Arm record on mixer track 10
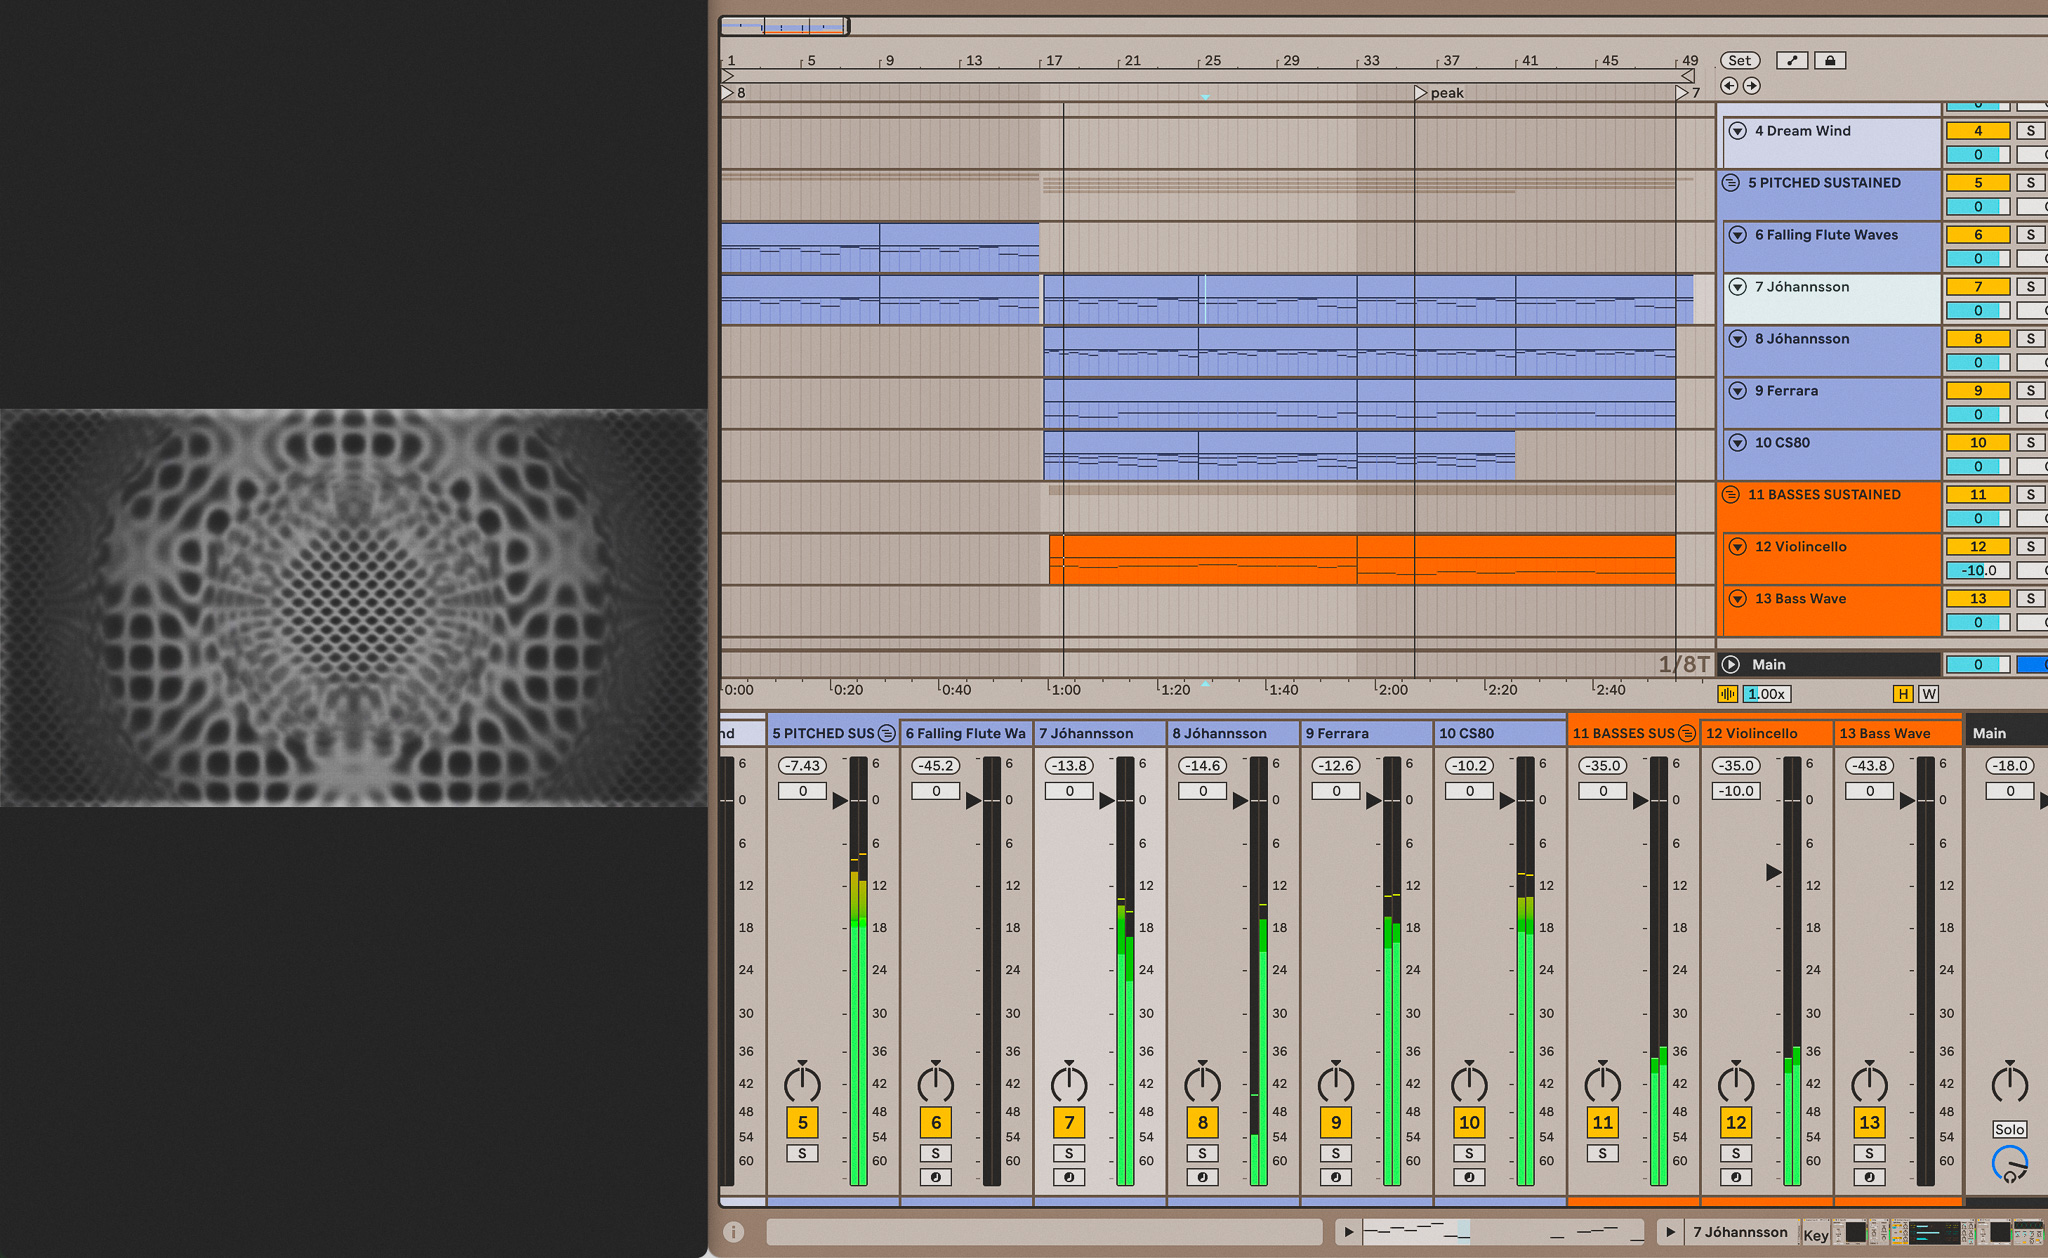 point(1469,1177)
